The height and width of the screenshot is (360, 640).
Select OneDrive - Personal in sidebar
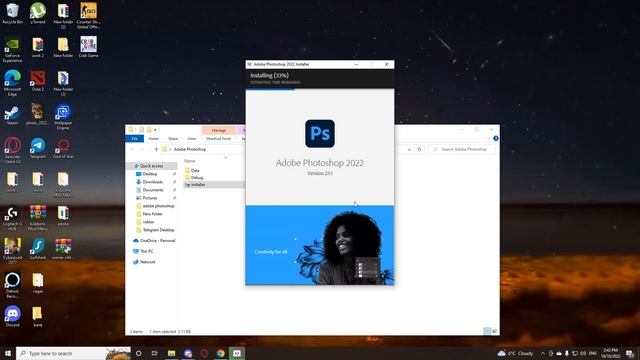(x=157, y=241)
